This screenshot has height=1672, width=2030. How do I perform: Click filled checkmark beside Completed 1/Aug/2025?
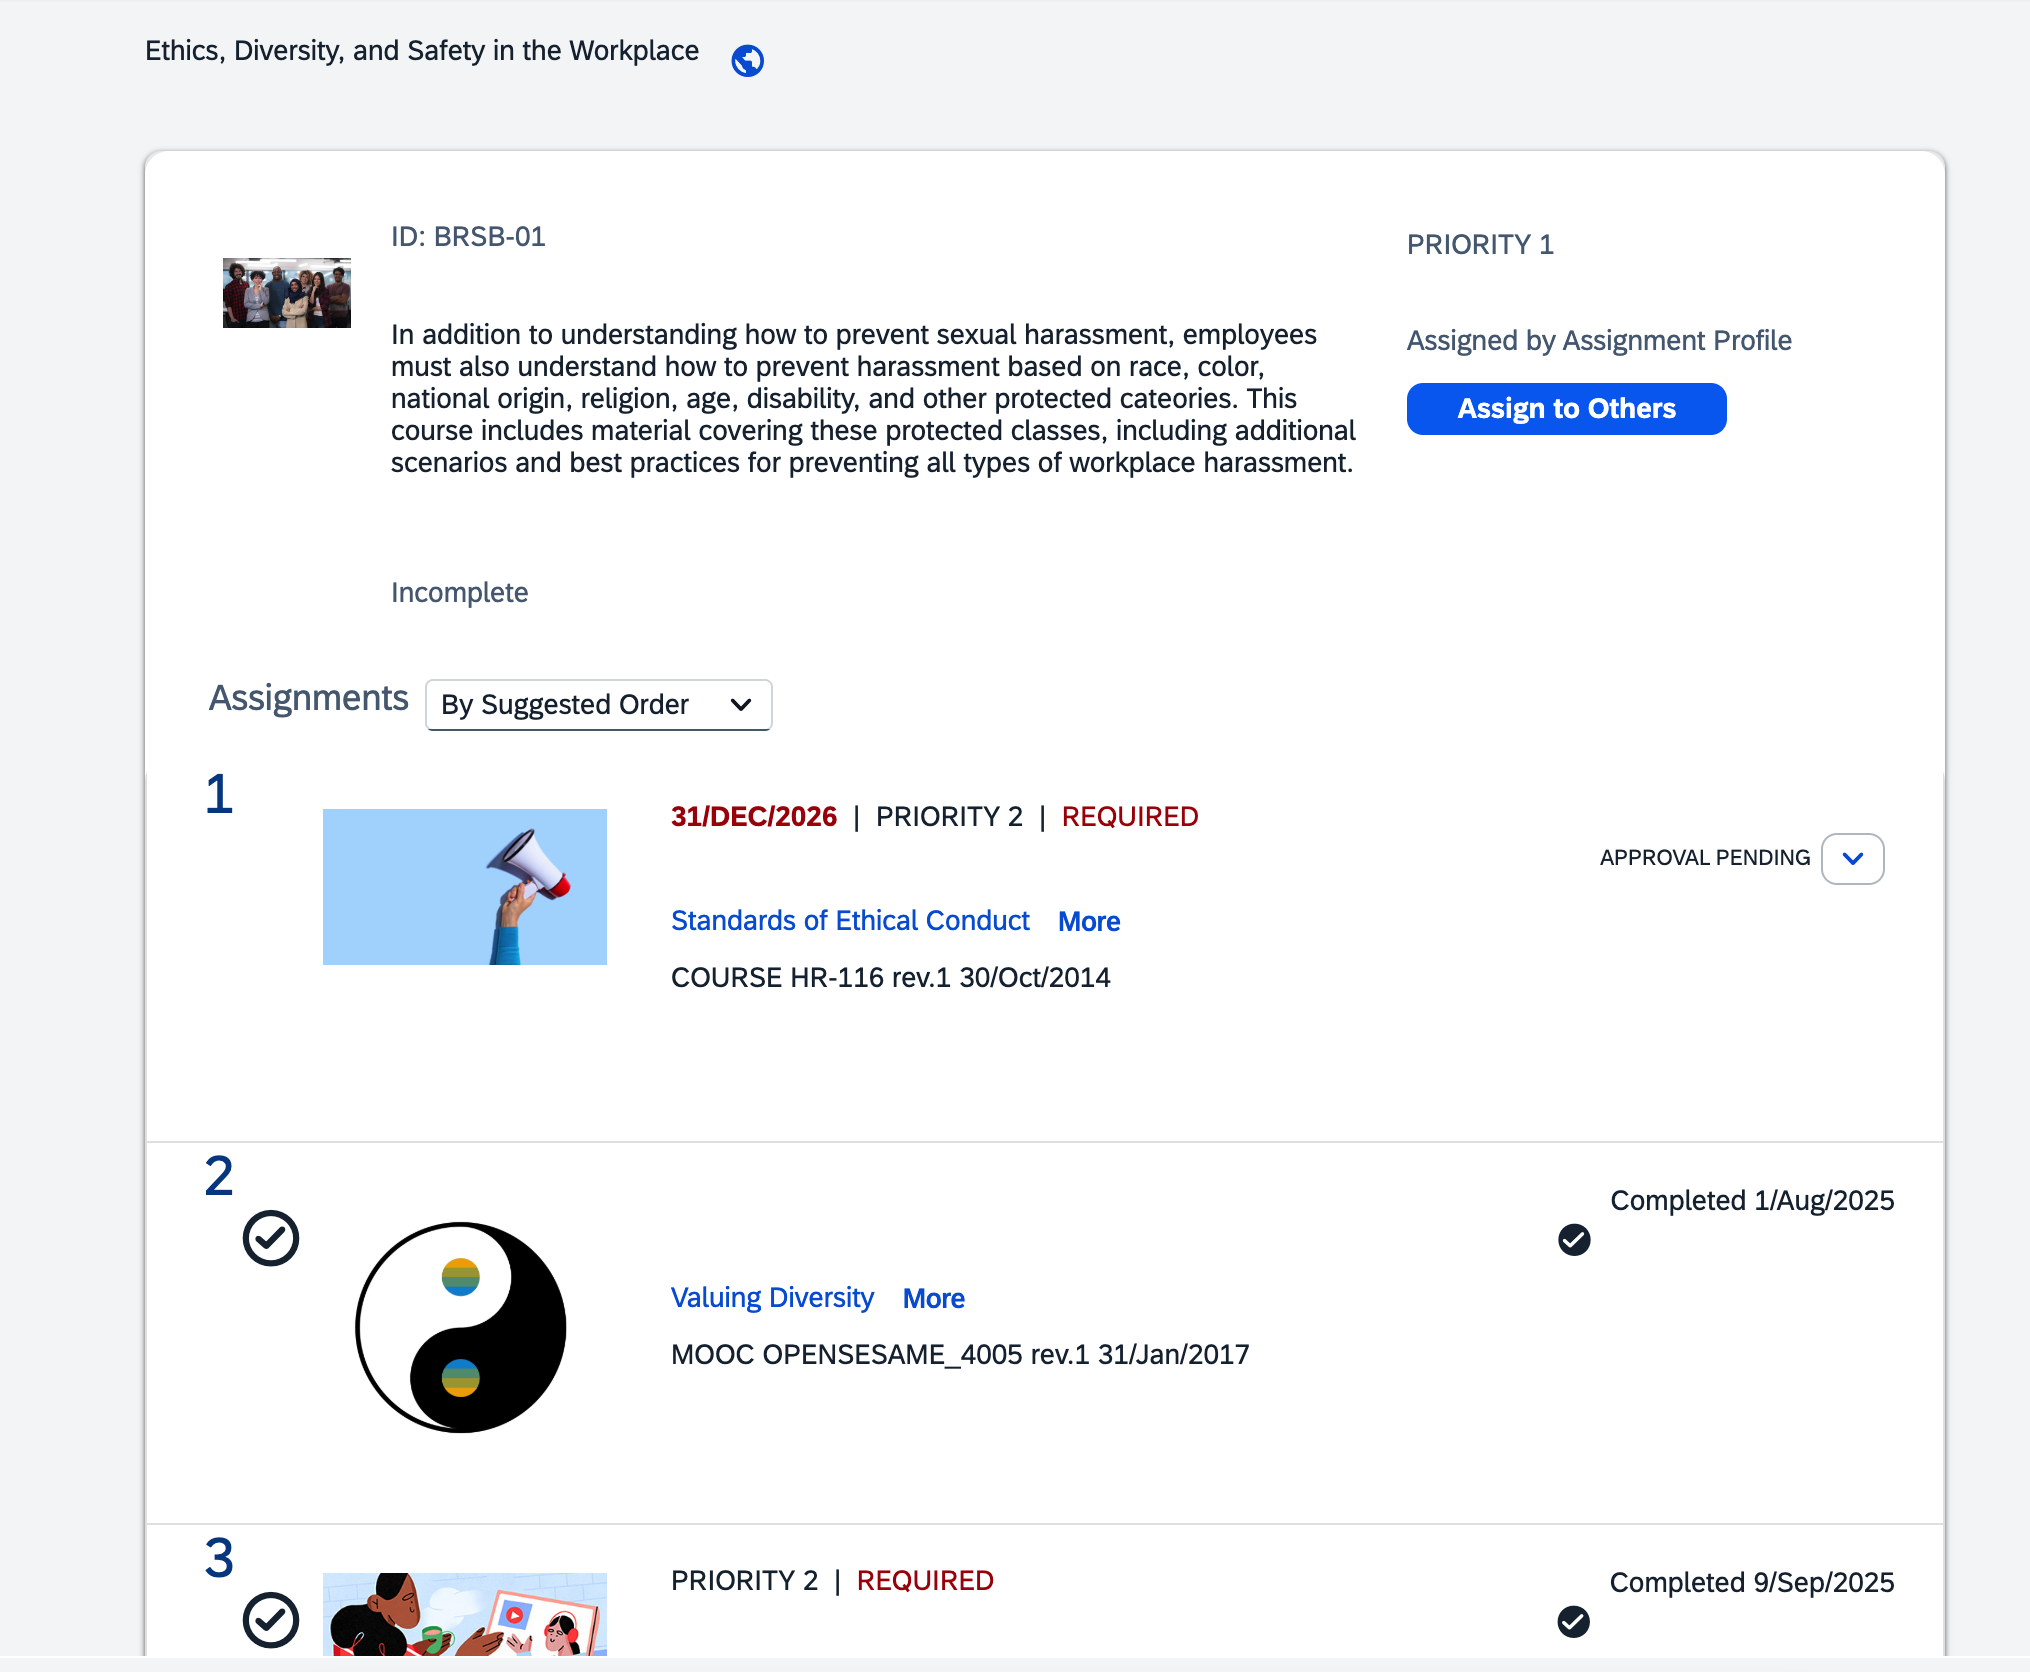pyautogui.click(x=1574, y=1240)
